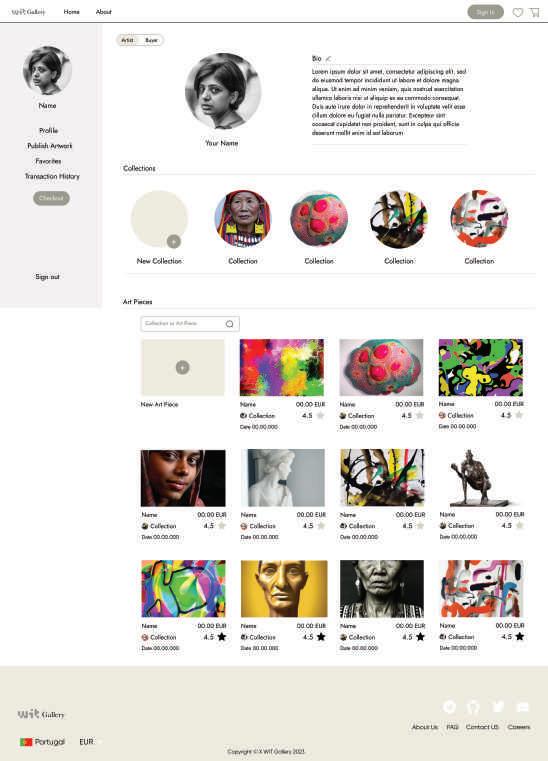Switch profile toggle to Buyer
This screenshot has width=548, height=761.
click(x=151, y=40)
